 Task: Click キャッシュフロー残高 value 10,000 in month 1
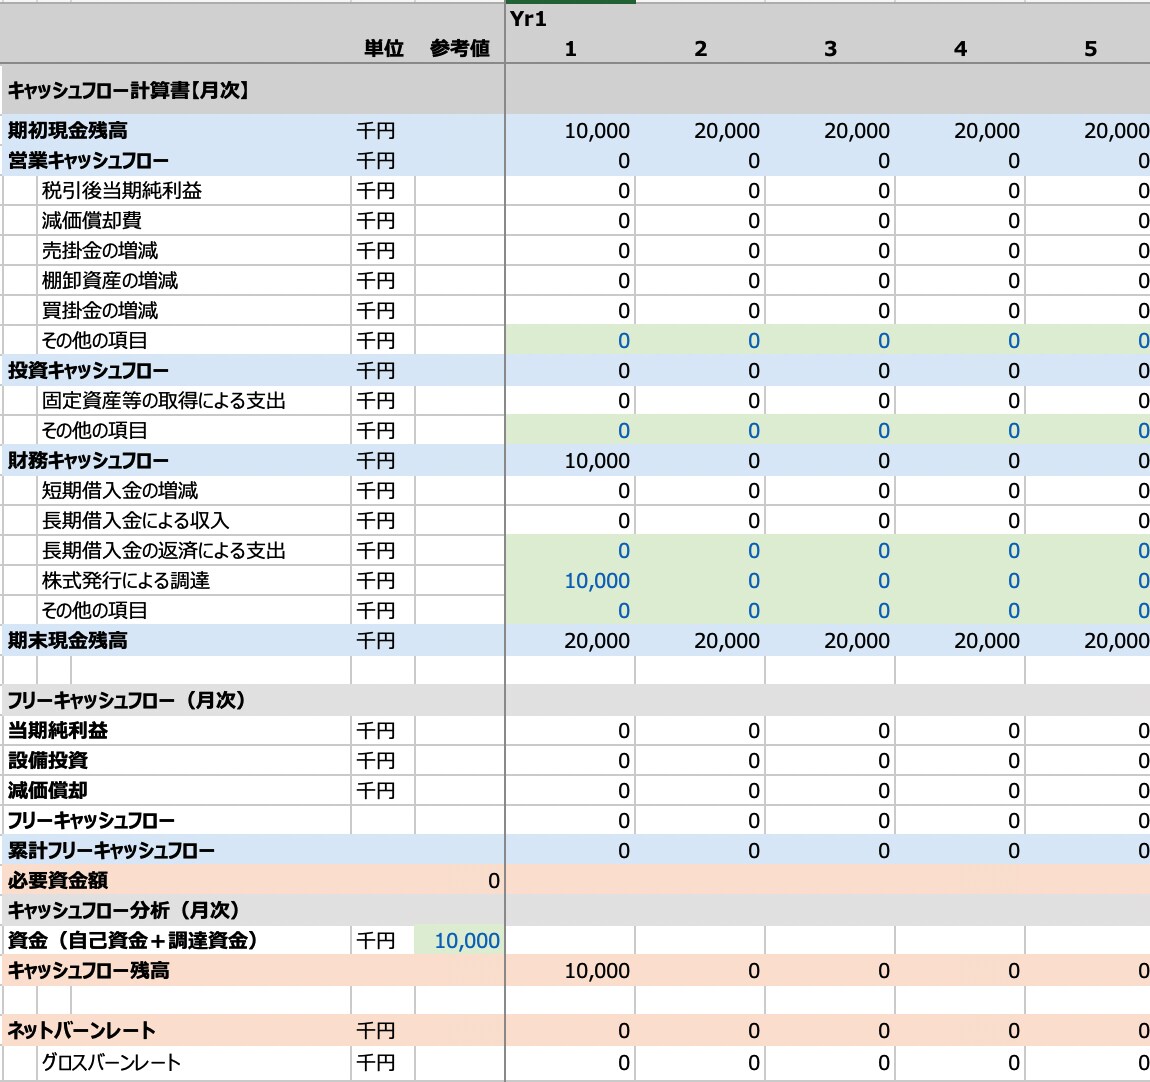[597, 970]
